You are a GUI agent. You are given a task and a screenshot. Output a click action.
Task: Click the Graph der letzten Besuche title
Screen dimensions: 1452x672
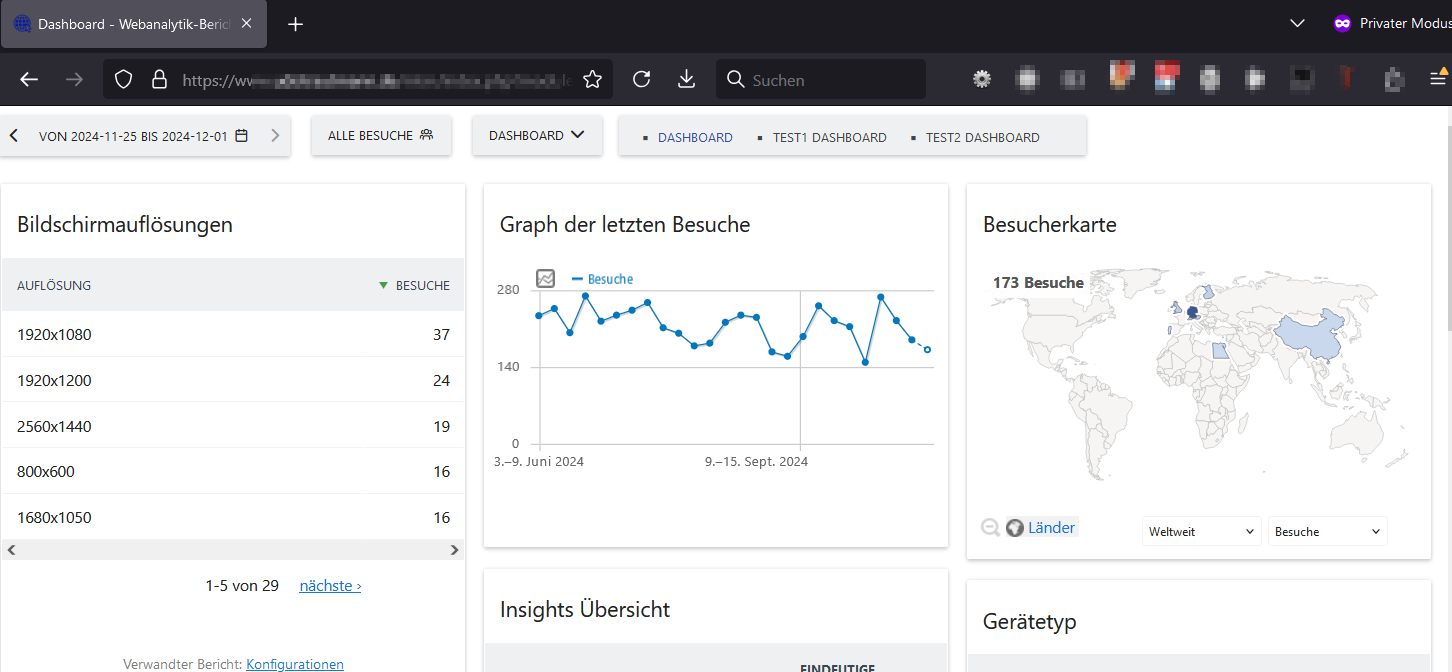pos(625,225)
